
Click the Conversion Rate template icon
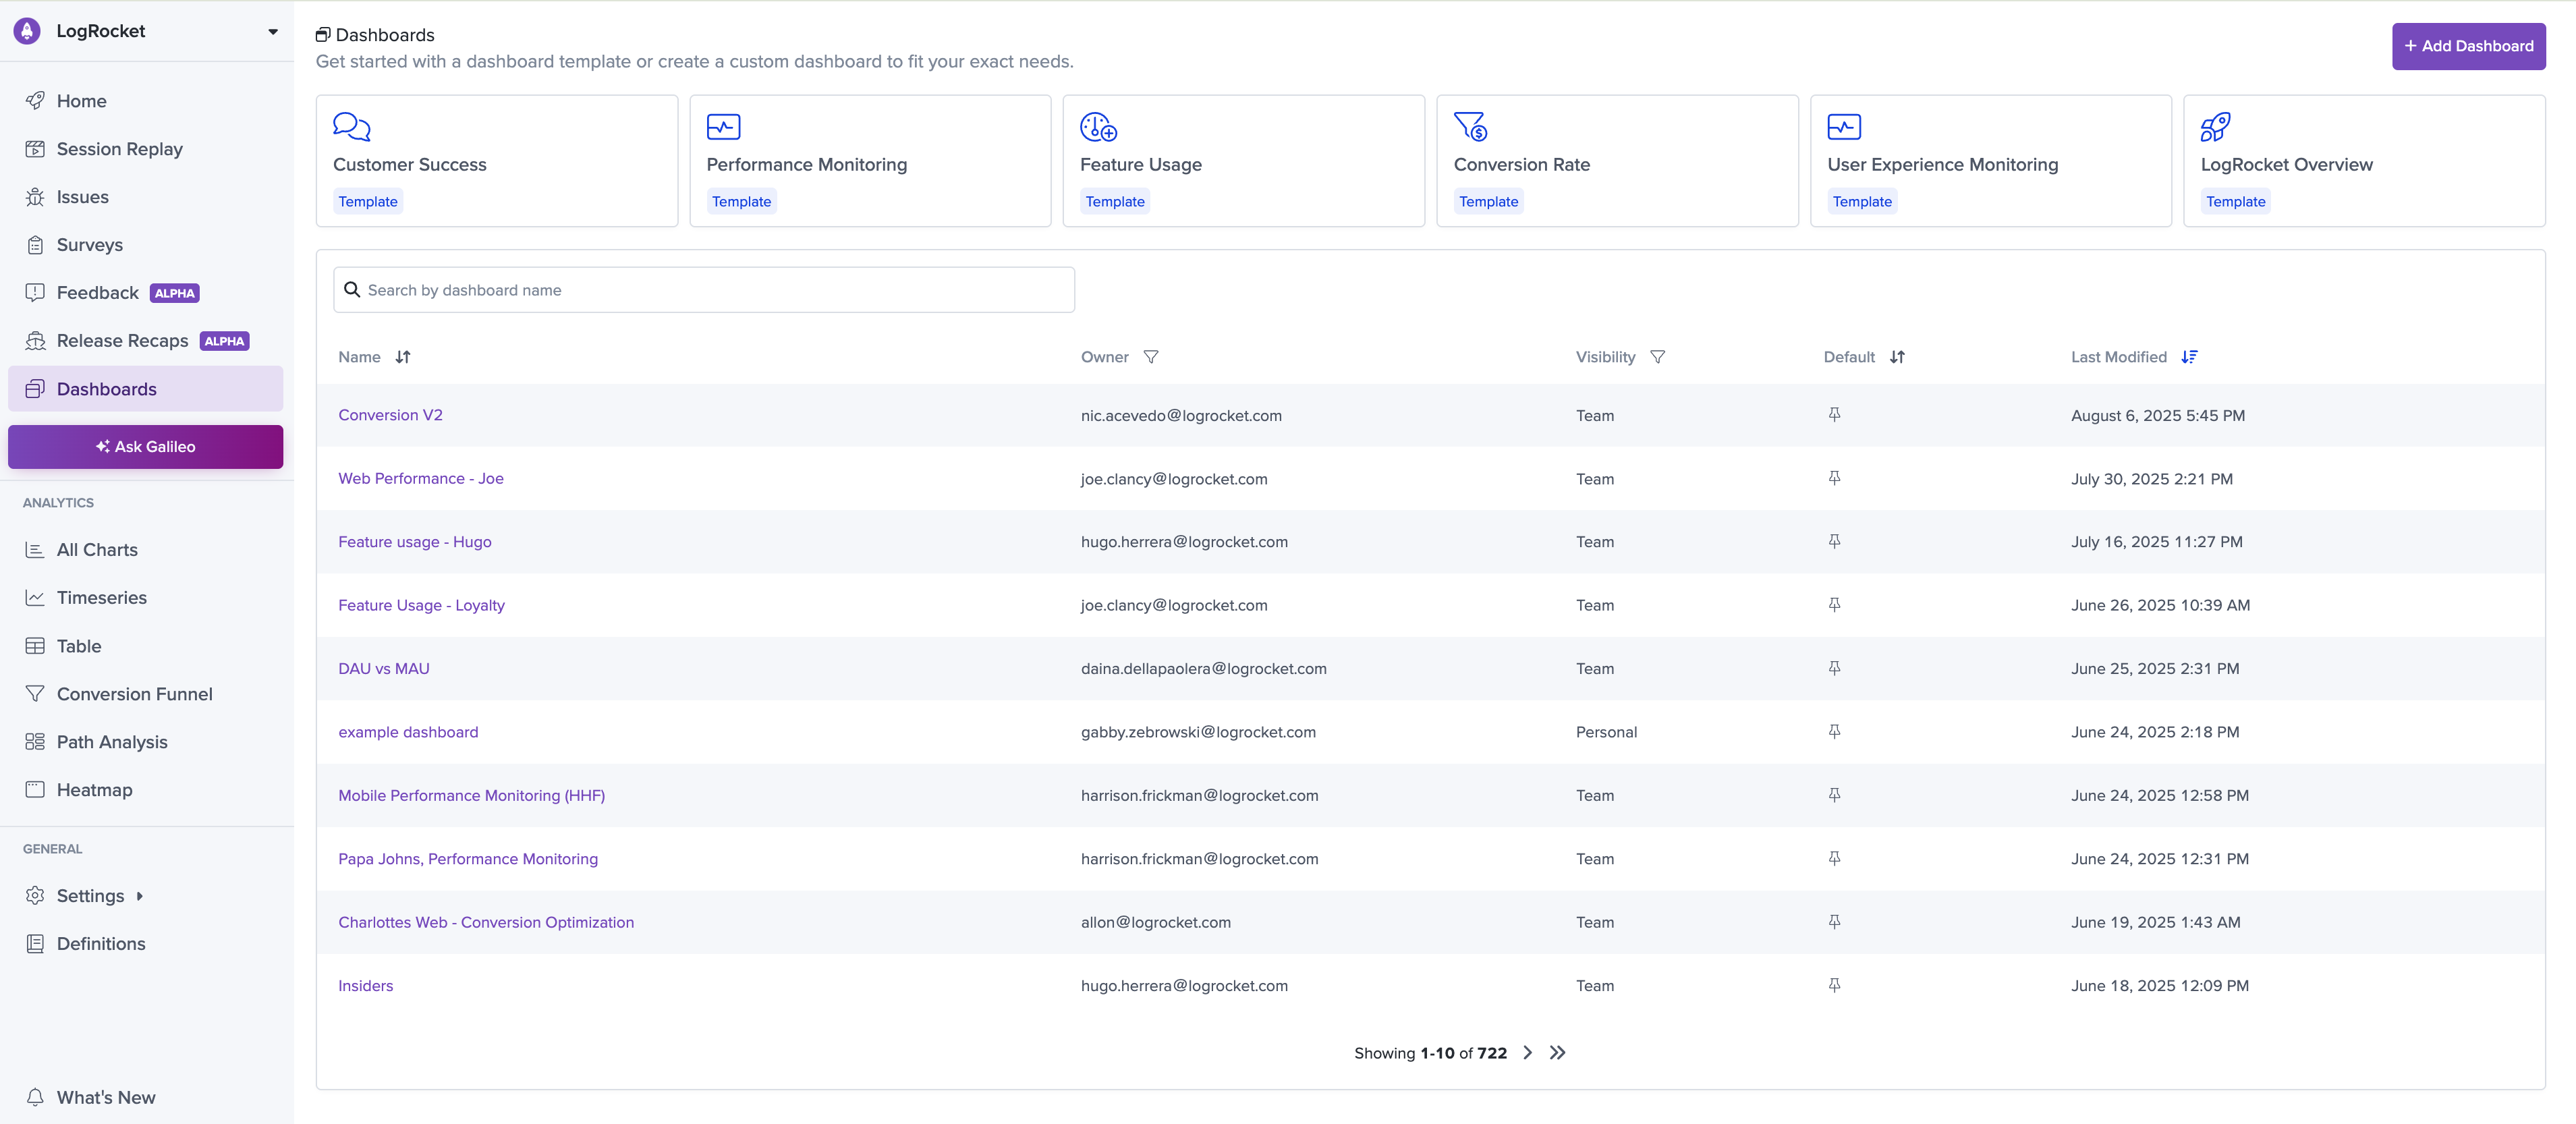tap(1471, 127)
